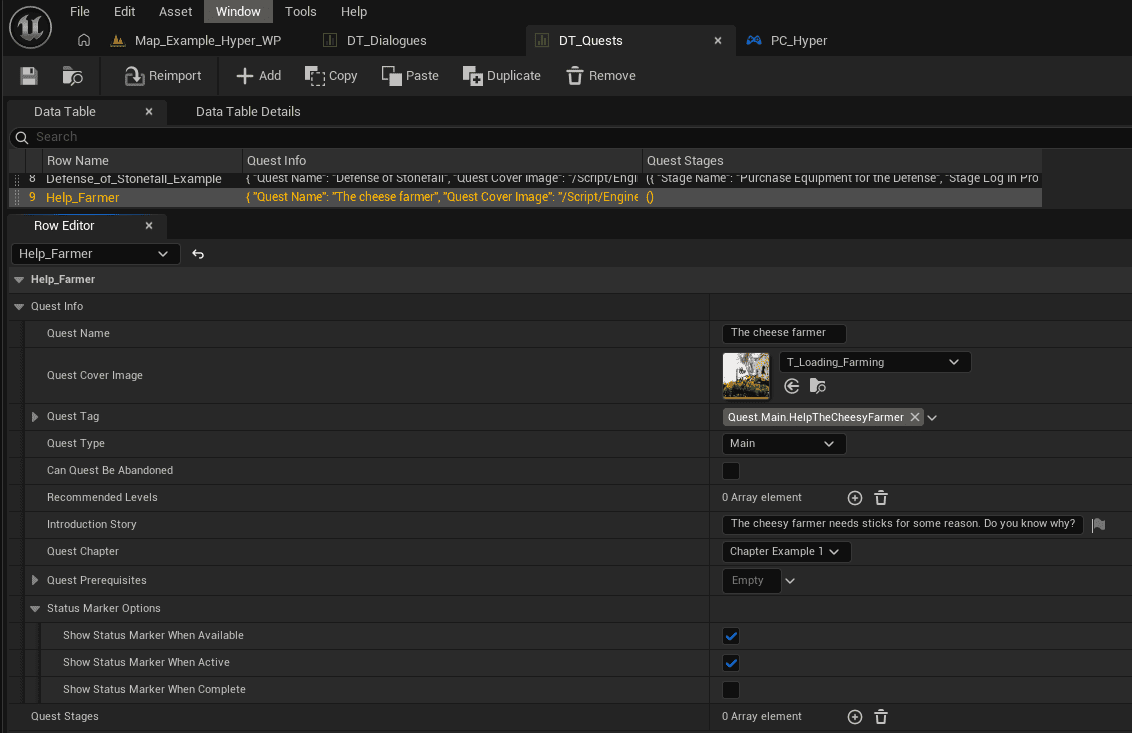
Task: Open the Chapter Example 1 dropdown
Action: 786,552
